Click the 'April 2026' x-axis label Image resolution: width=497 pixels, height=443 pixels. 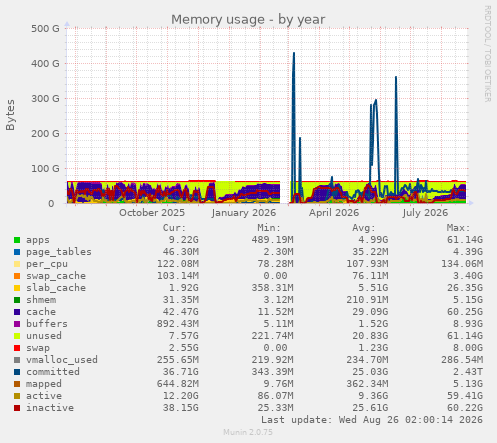334,213
